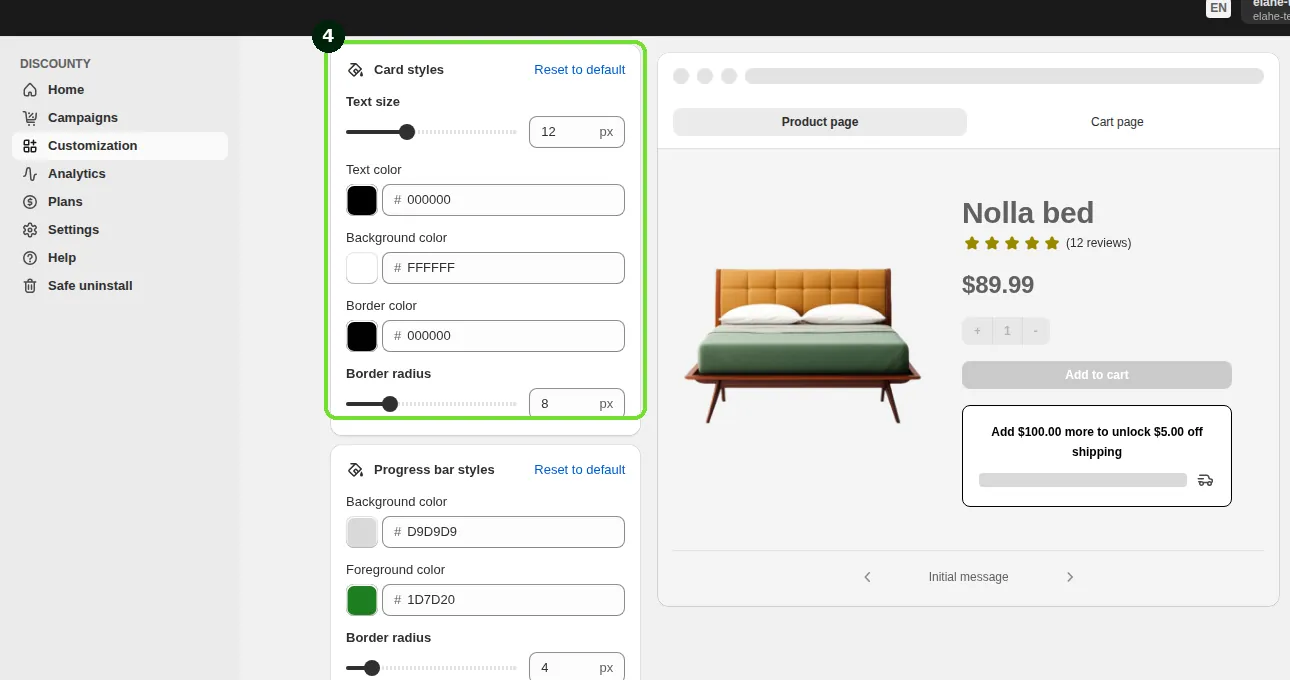Screen dimensions: 1290x680
Task: Open the Foreground color green swatch
Action: point(362,600)
